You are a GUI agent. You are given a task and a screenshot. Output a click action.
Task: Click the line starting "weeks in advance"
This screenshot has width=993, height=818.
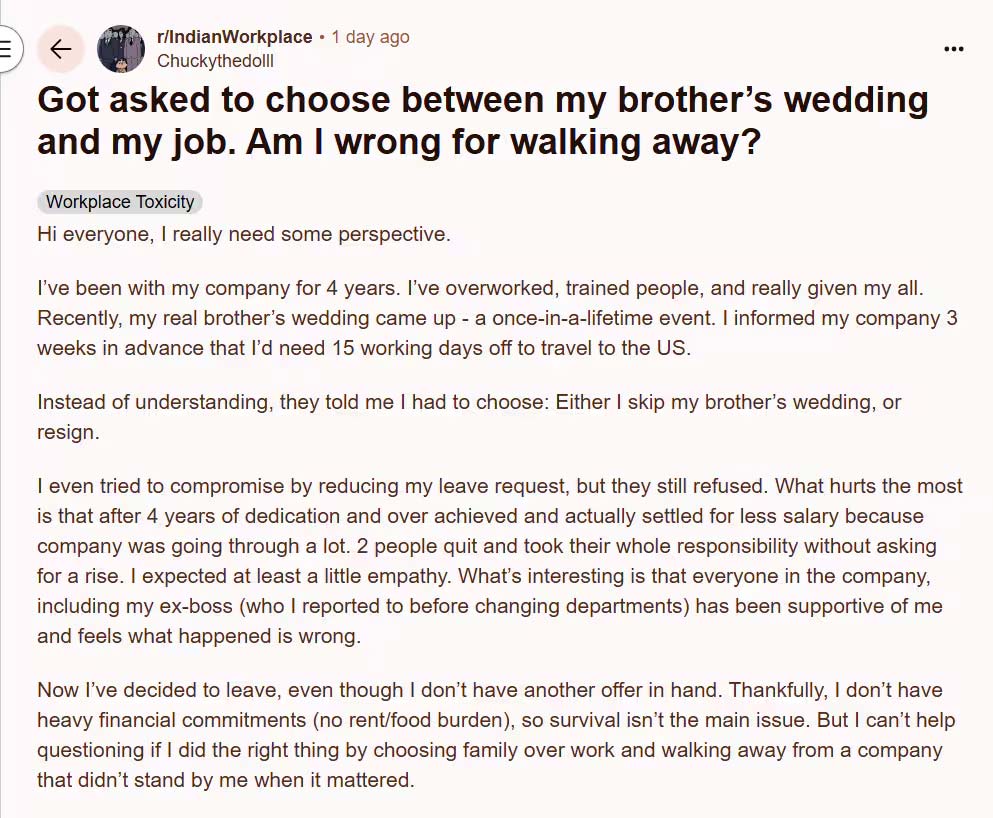pos(364,349)
